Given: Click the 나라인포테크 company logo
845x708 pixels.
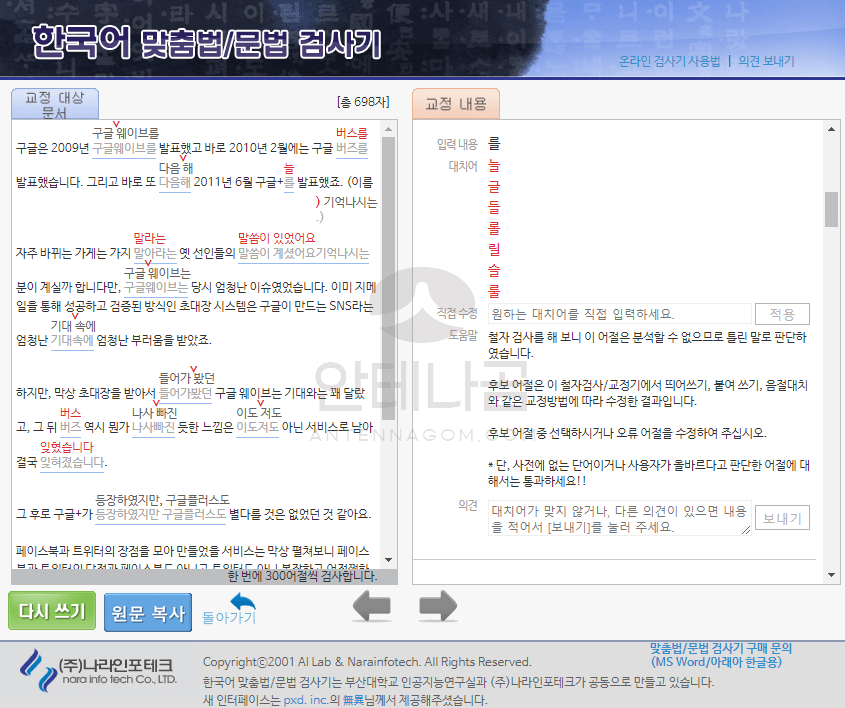Looking at the screenshot, I should pos(98,670).
